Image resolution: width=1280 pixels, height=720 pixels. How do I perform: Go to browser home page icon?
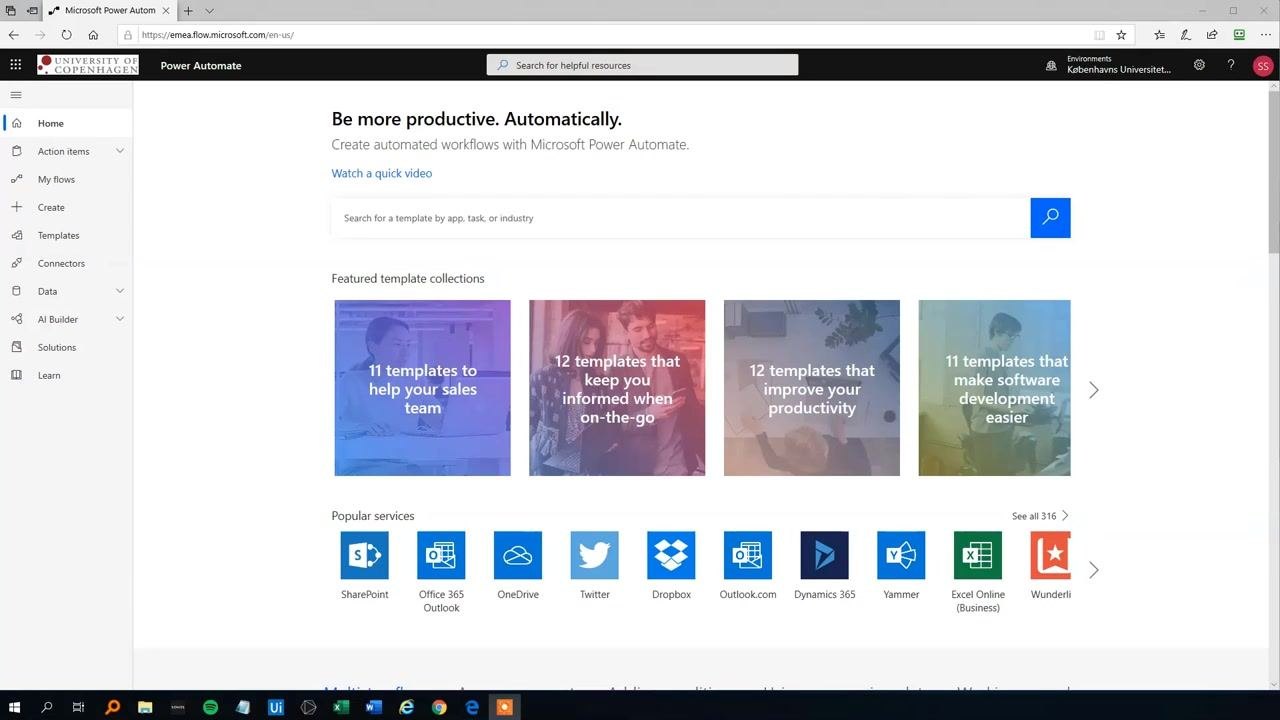(93, 35)
